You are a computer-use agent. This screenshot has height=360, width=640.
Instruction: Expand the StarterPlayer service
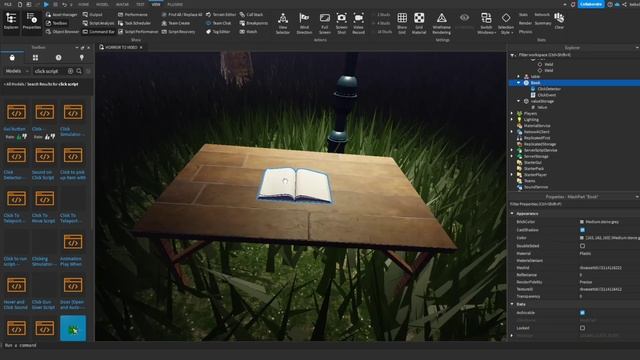(512, 175)
